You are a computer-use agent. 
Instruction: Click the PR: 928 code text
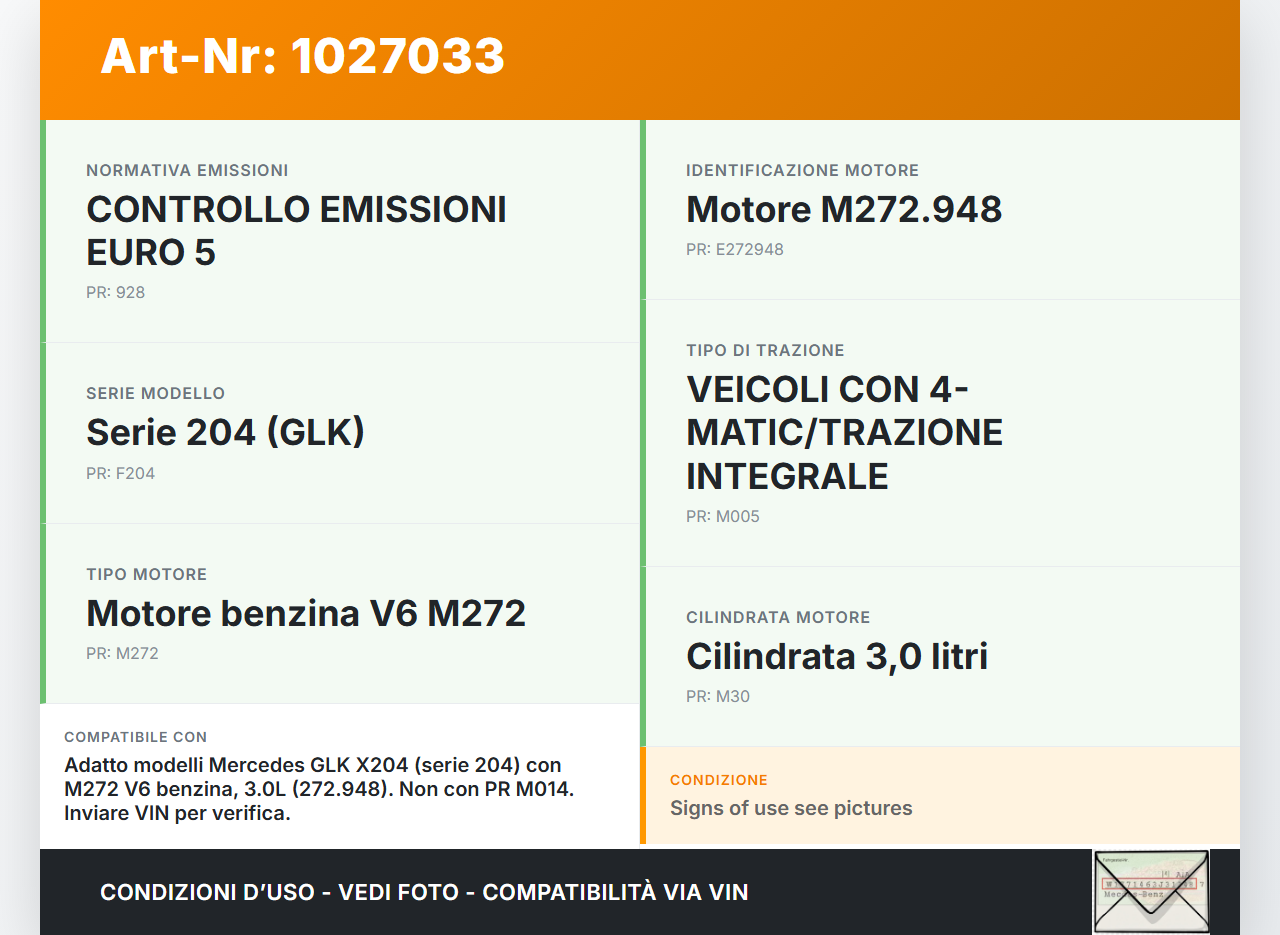pyautogui.click(x=115, y=293)
